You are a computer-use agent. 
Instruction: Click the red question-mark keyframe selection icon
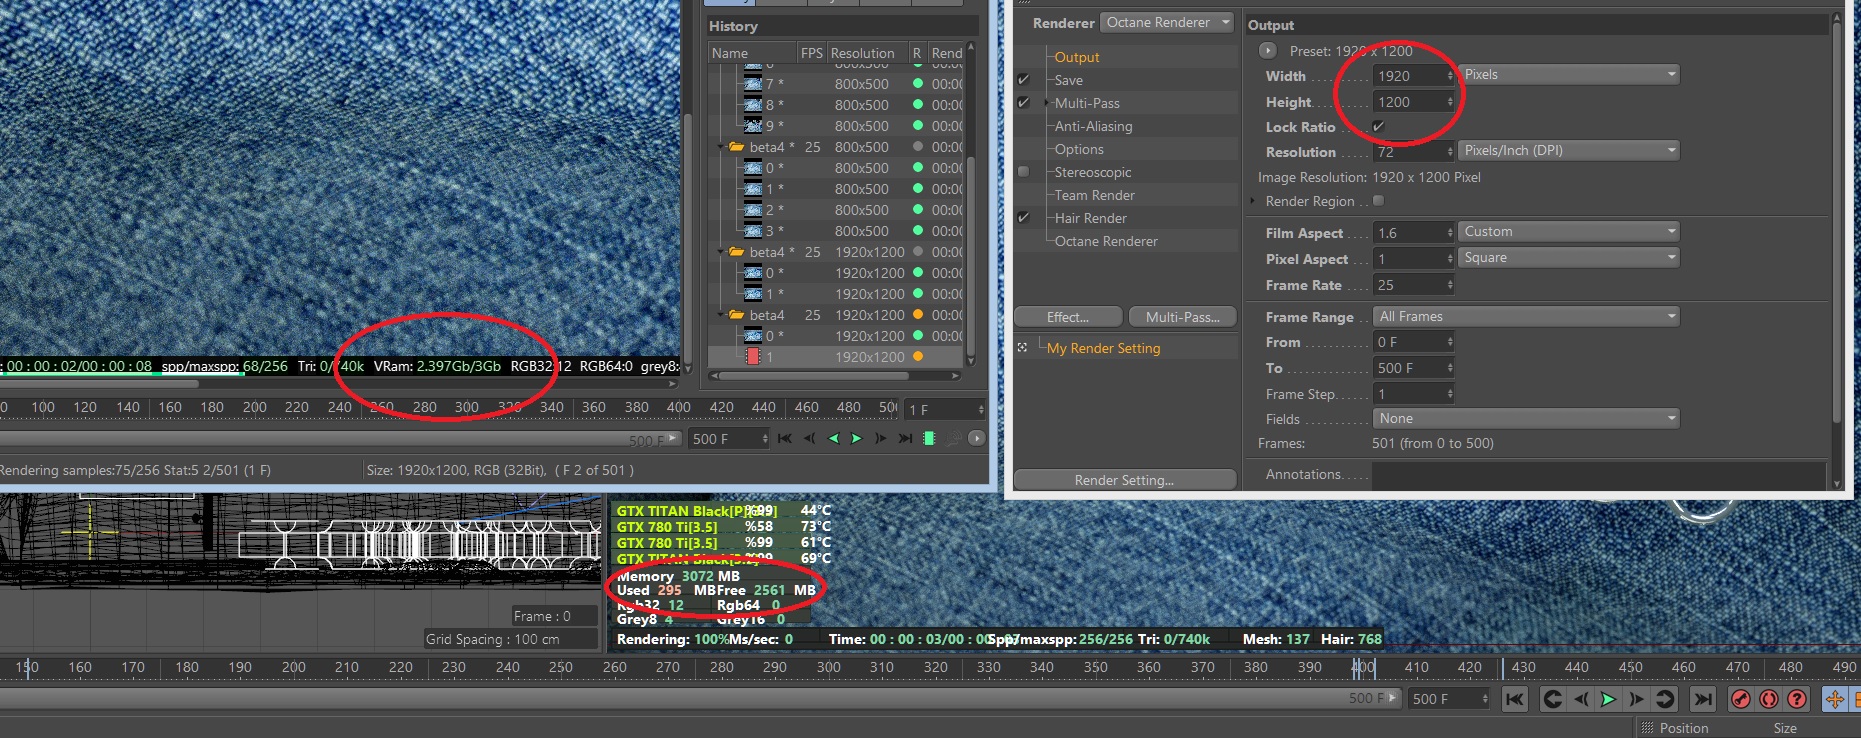click(x=1797, y=699)
